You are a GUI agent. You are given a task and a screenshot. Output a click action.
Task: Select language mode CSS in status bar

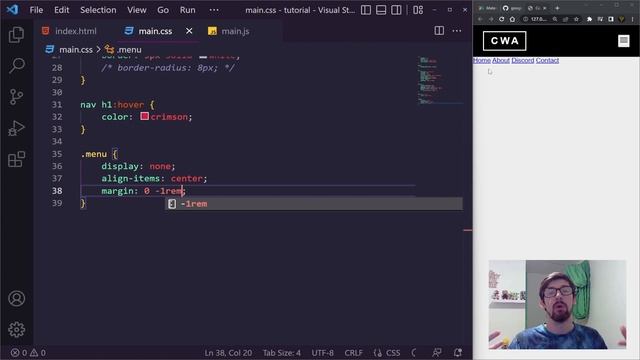click(393, 353)
